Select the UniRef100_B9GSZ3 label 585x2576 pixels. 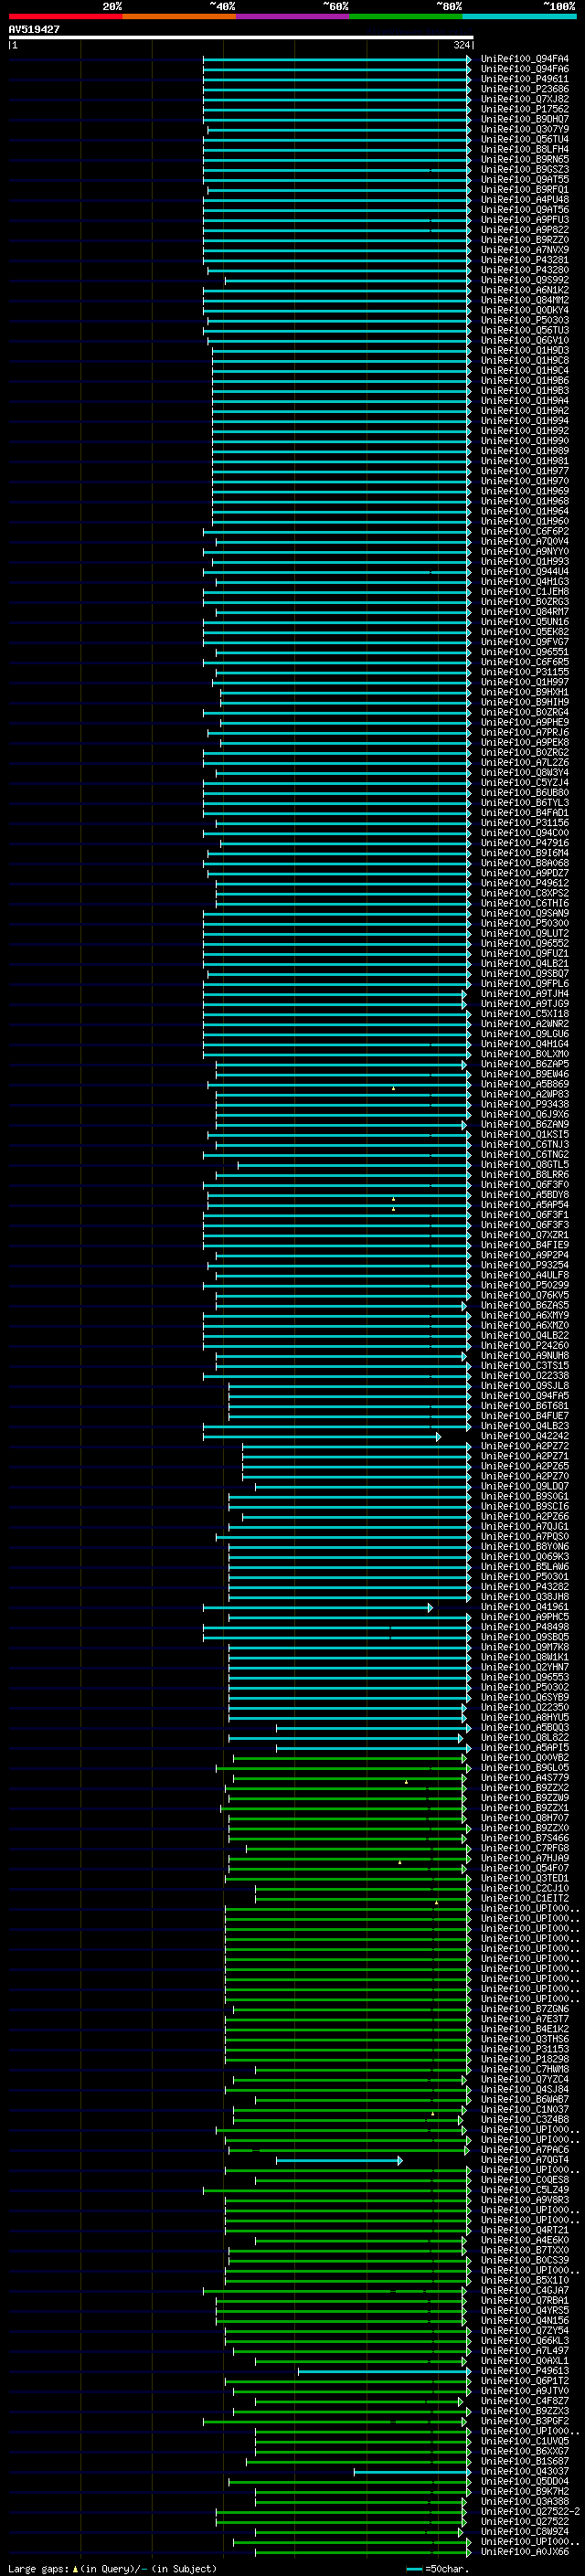[525, 169]
